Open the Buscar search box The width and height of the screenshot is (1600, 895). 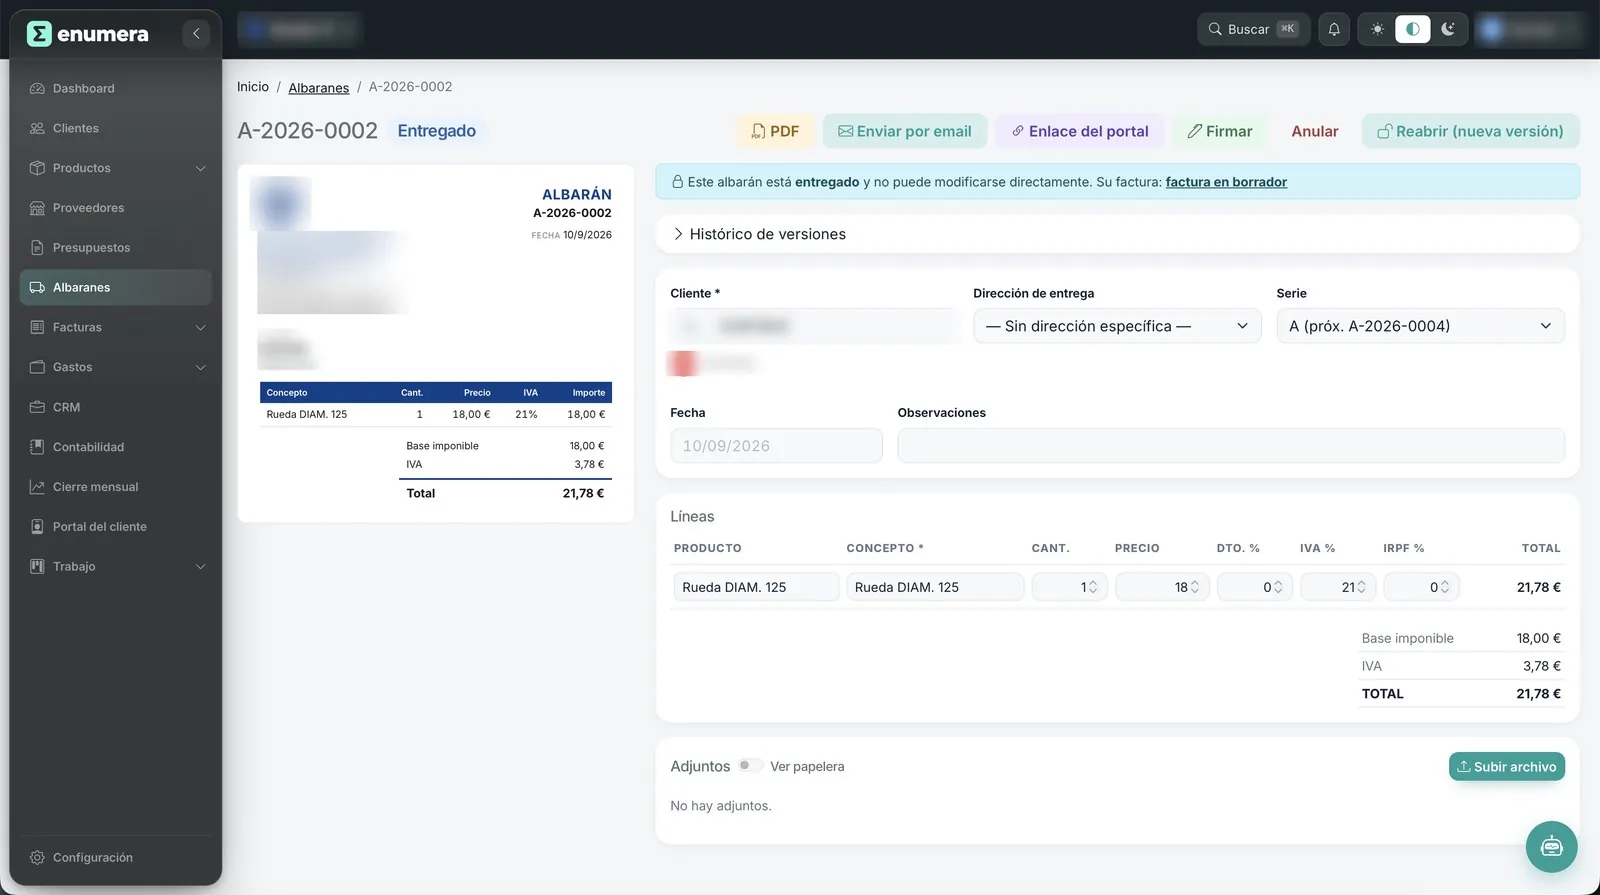pyautogui.click(x=1254, y=29)
